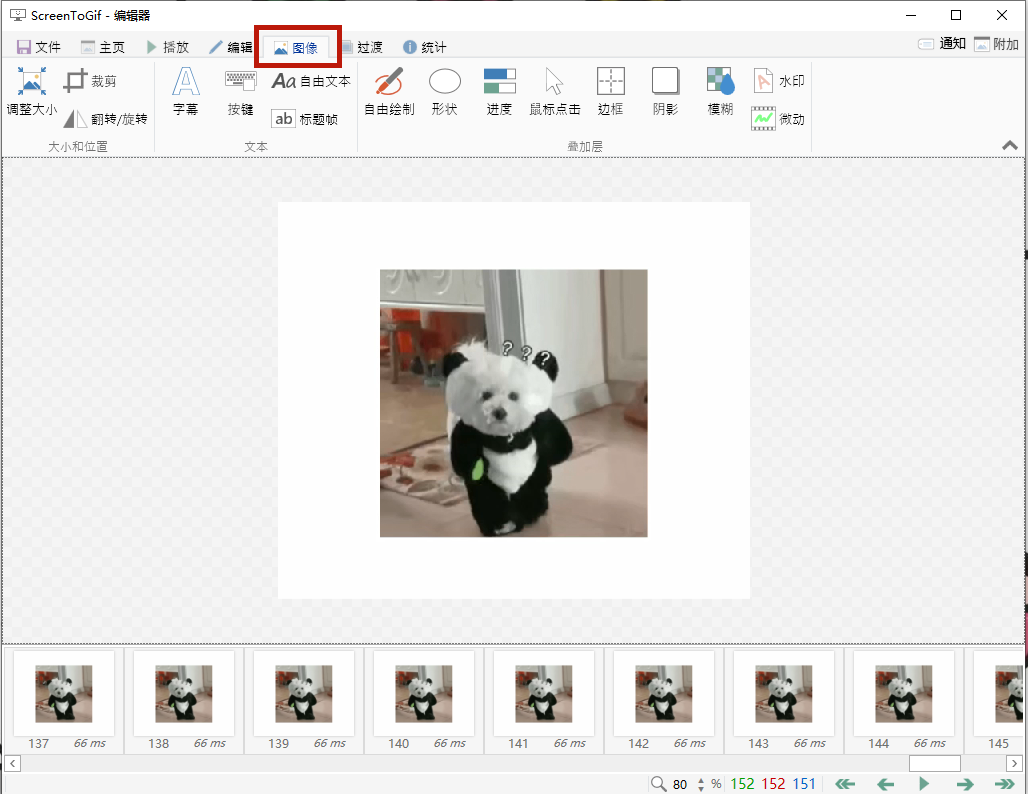Open the 字幕 caption tool
Screen dimensions: 1028x794
tap(185, 92)
